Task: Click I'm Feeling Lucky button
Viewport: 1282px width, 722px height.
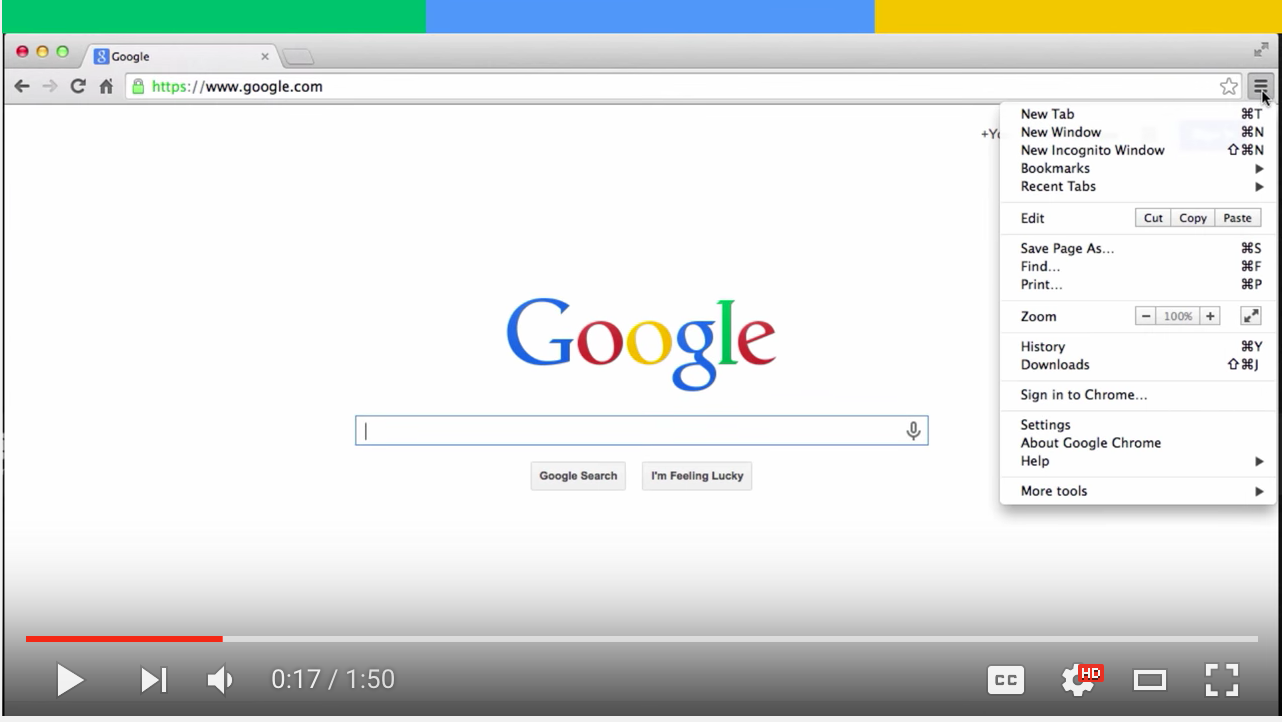Action: (x=697, y=476)
